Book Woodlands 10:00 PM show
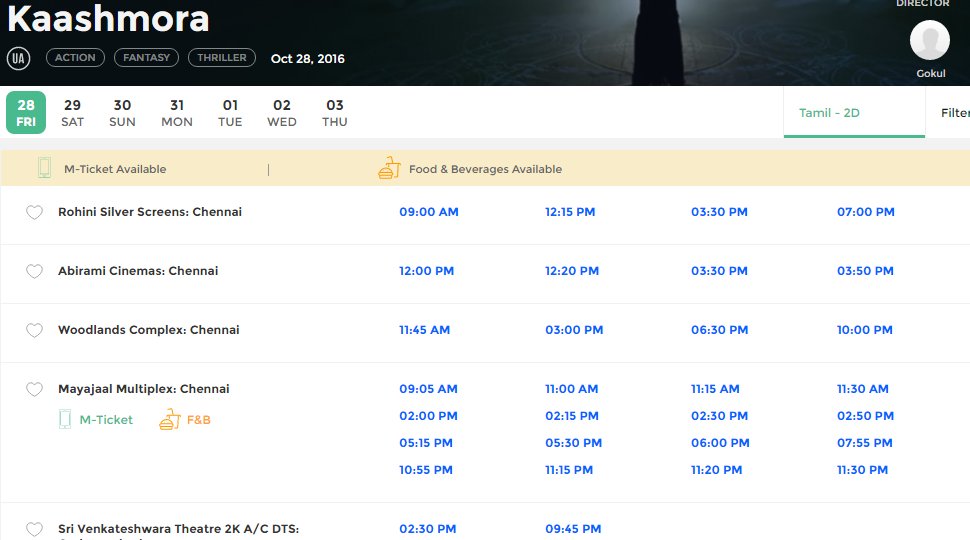Image resolution: width=970 pixels, height=540 pixels. coord(865,330)
